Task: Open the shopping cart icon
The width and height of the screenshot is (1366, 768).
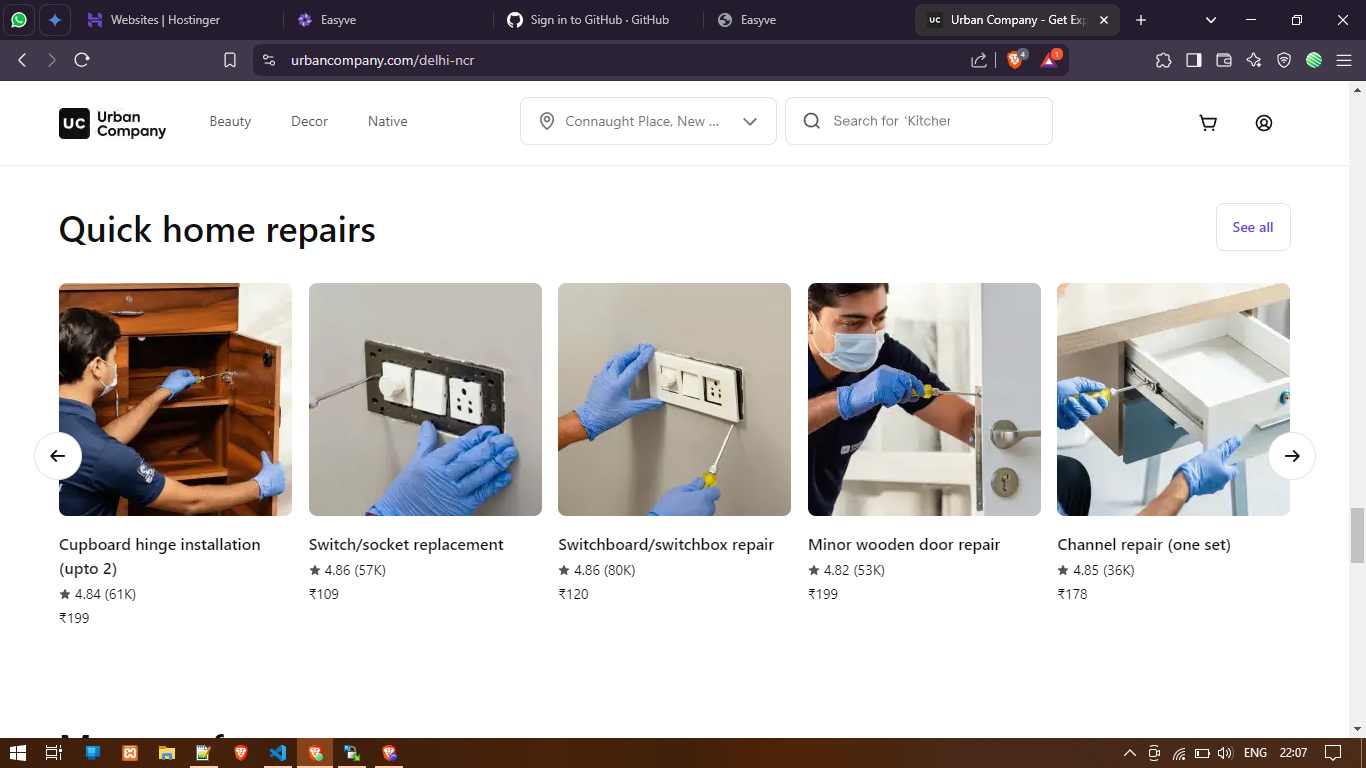Action: [1208, 123]
